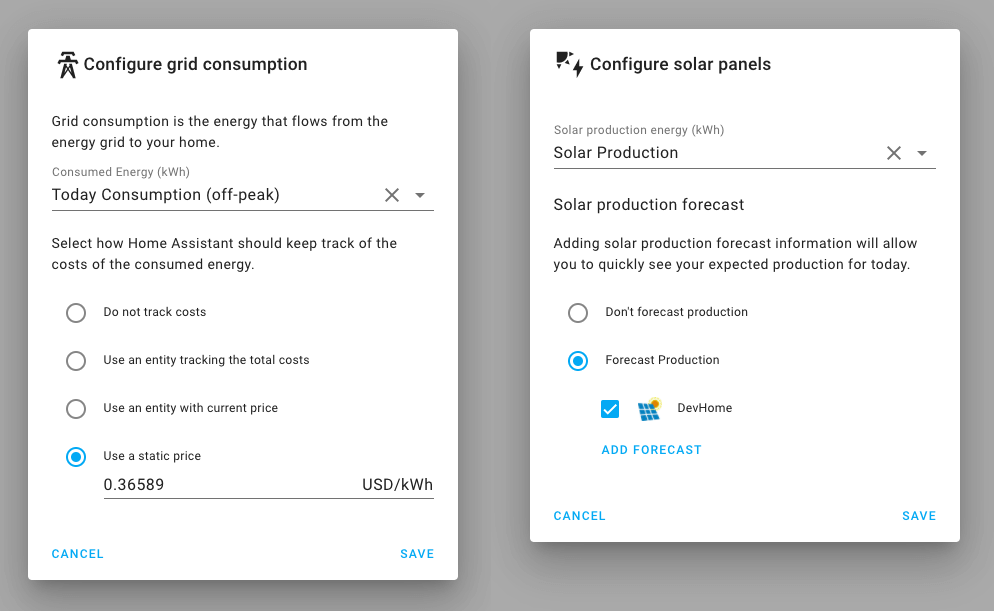
Task: Clear the Solar Production entity field
Action: tap(894, 153)
